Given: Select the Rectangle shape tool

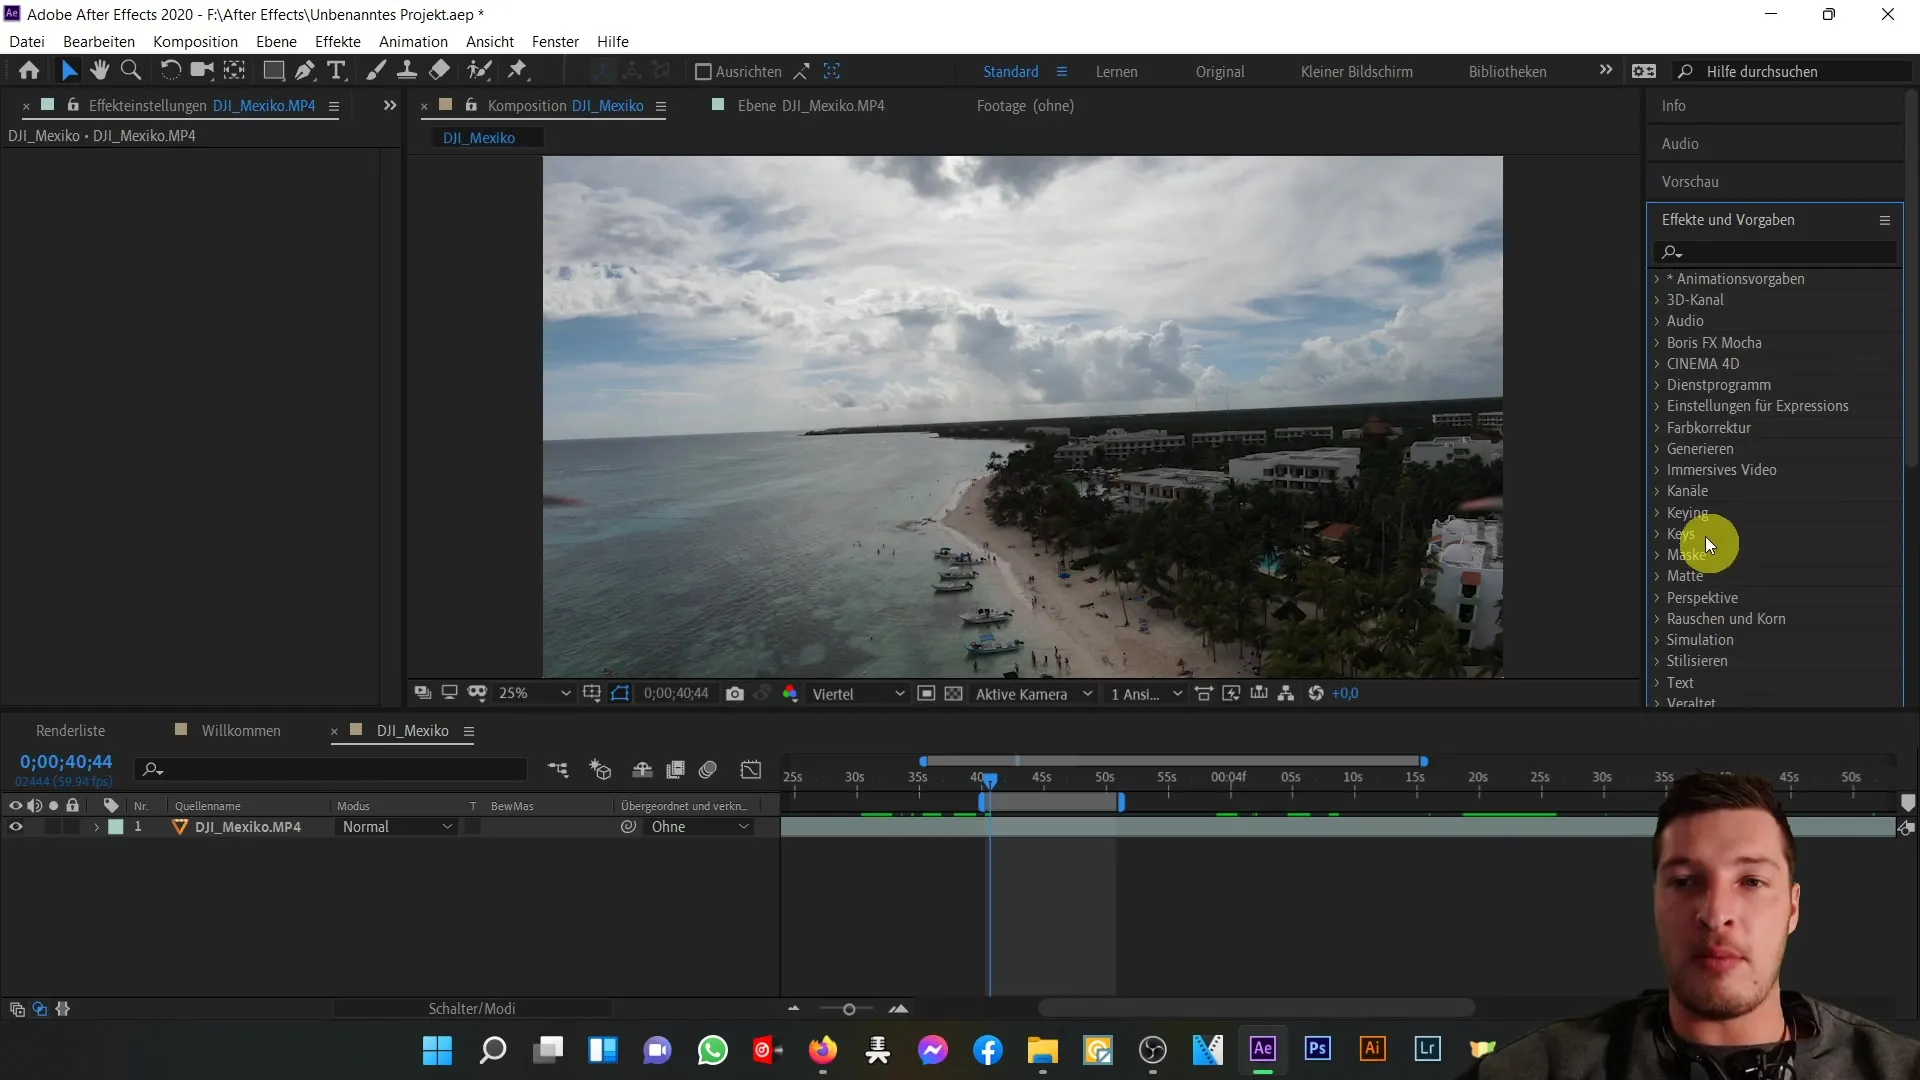Looking at the screenshot, I should (x=273, y=71).
